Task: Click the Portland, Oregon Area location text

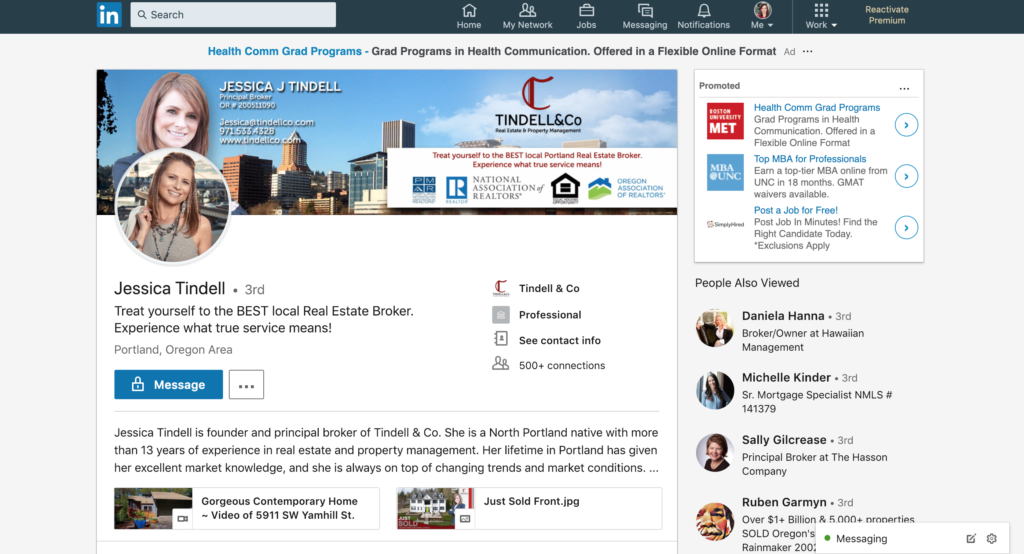Action: [173, 350]
